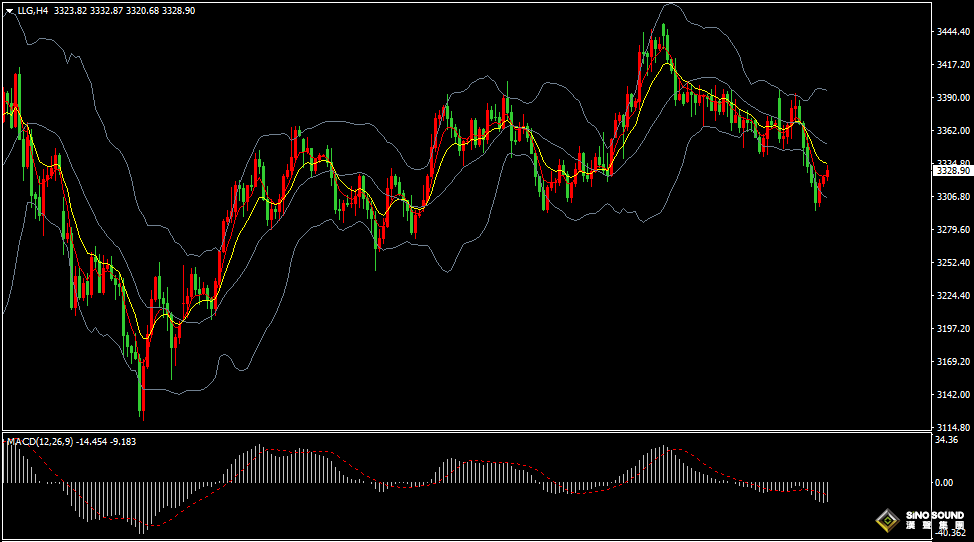
Task: Click the 3169.20 price axis label
Action: click(954, 361)
